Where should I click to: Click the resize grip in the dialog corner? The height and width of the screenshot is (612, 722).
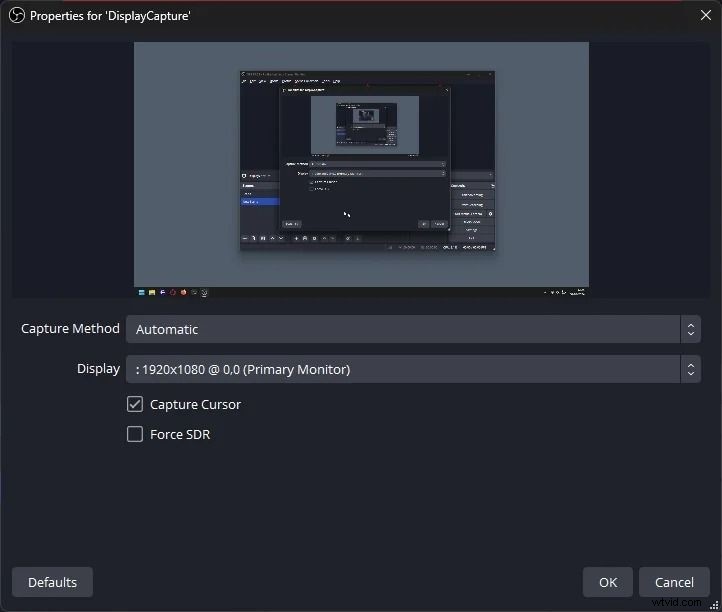pos(715,606)
